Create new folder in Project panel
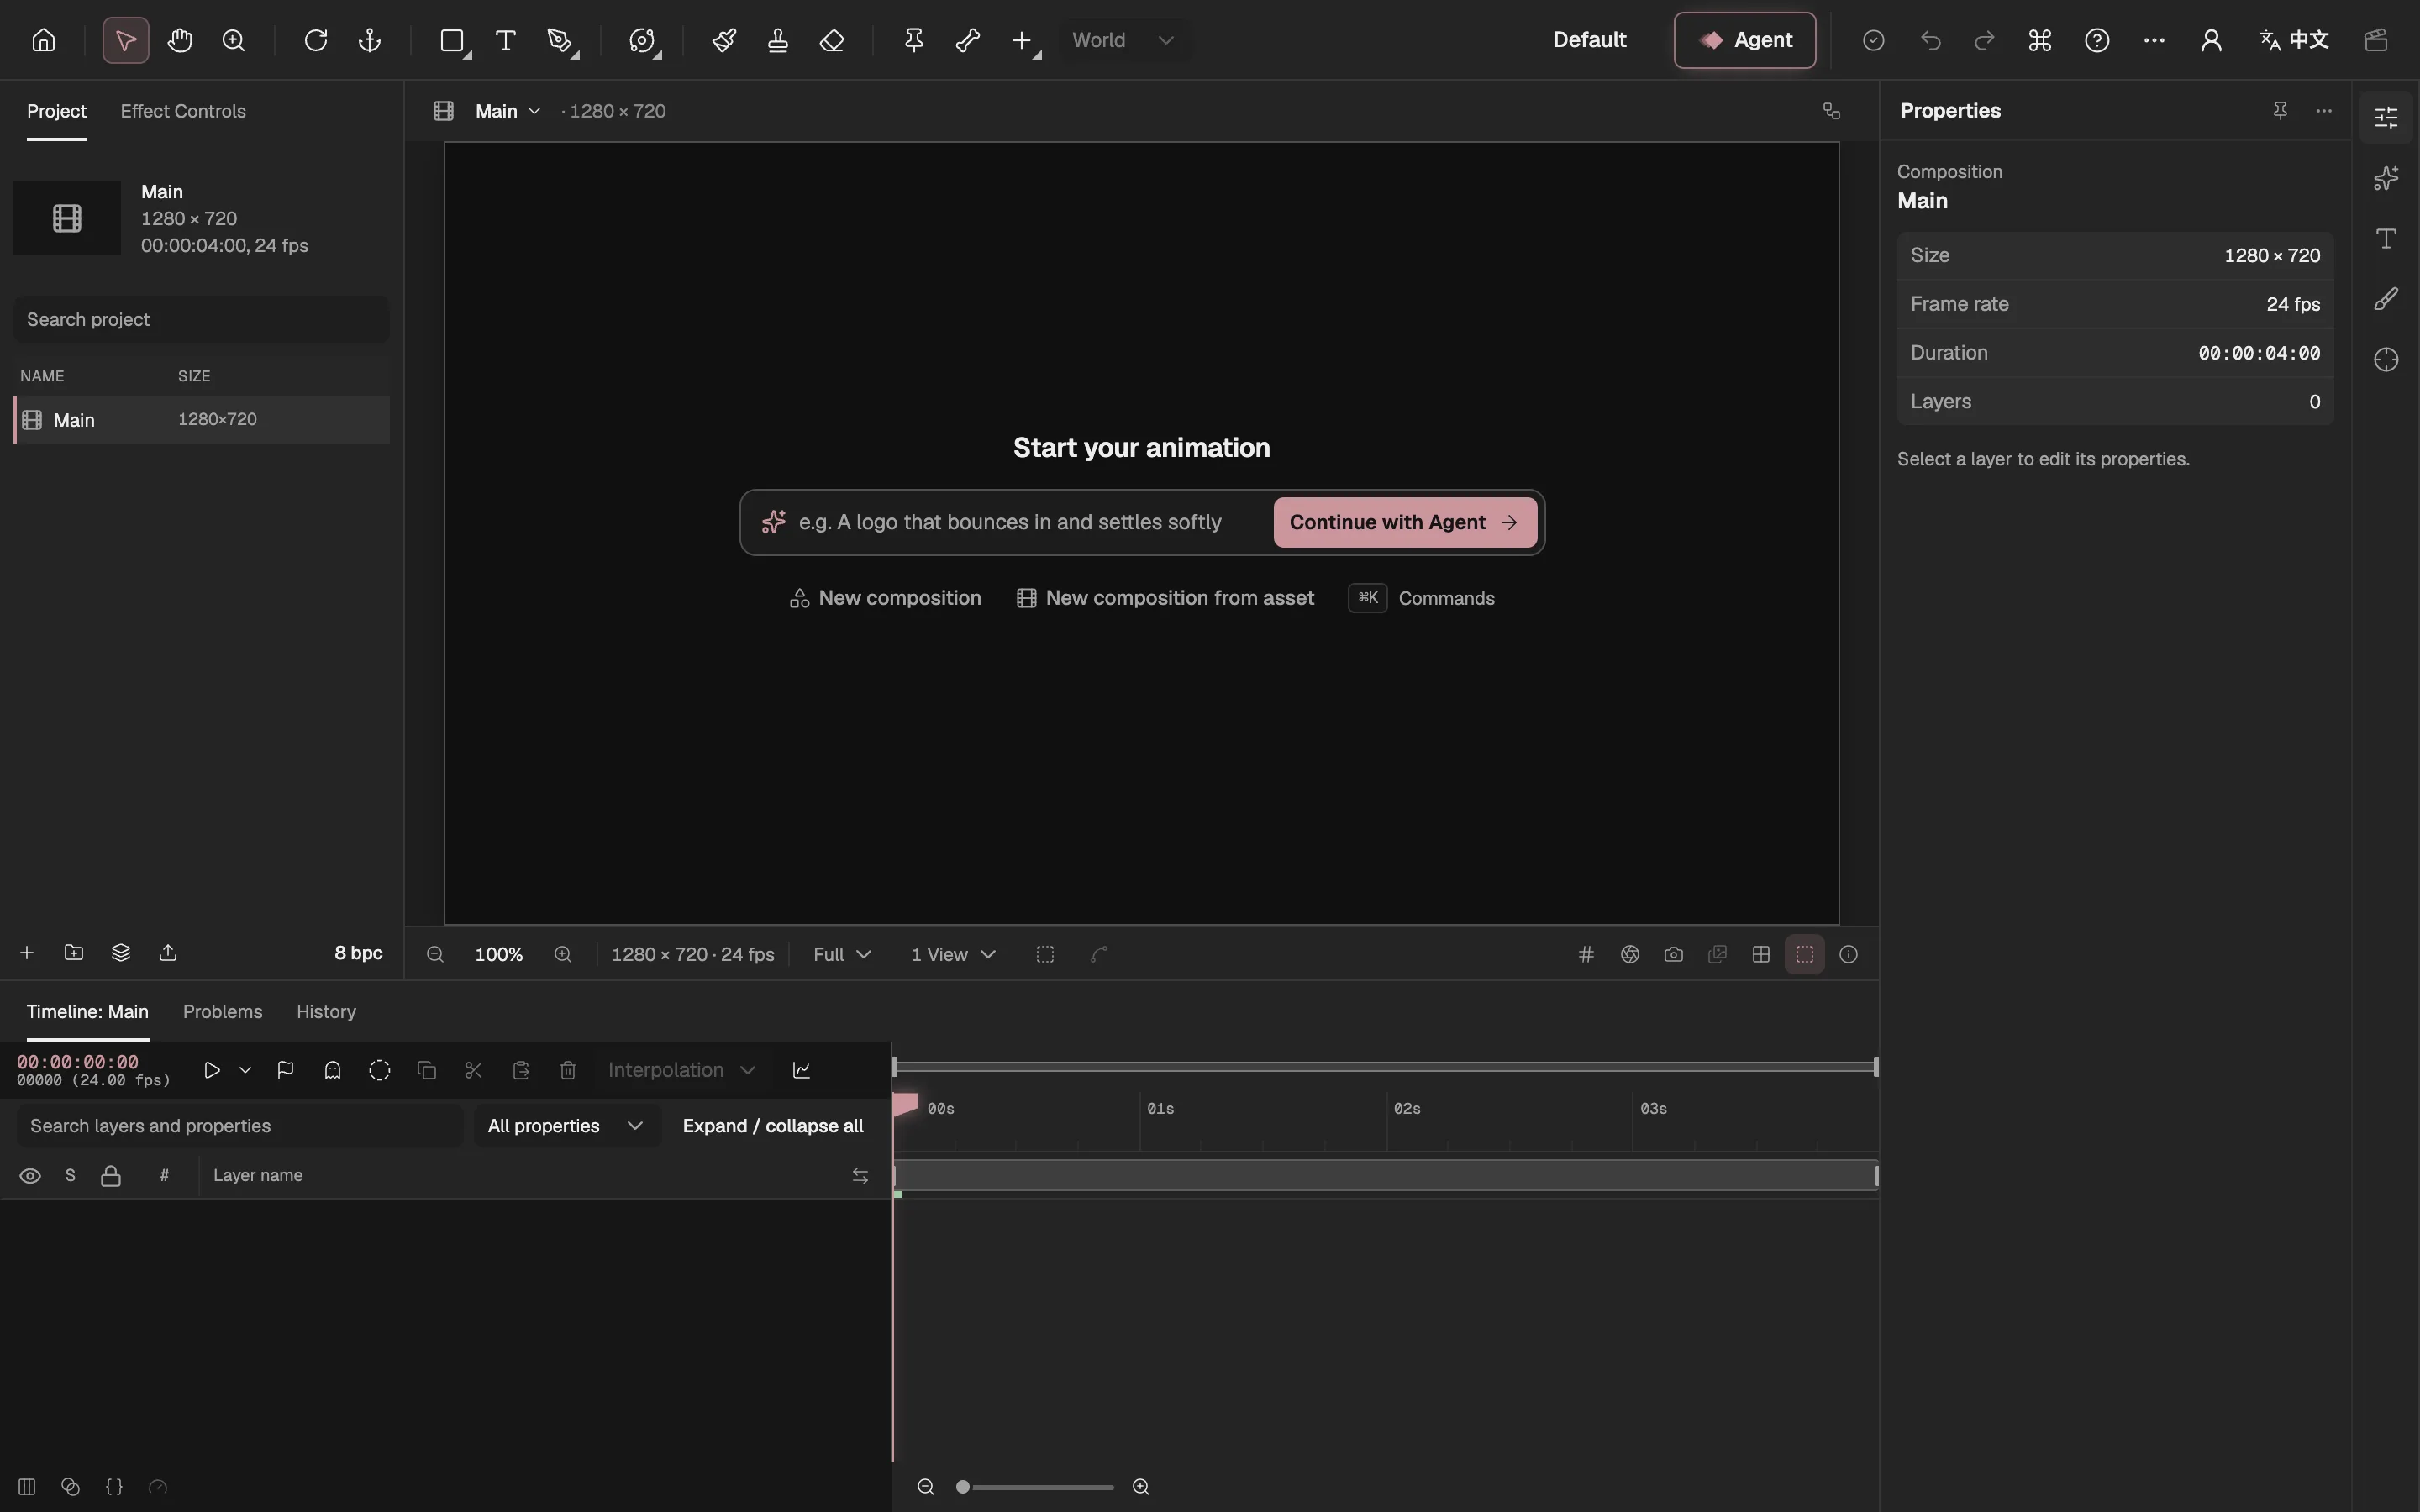 coord(74,952)
